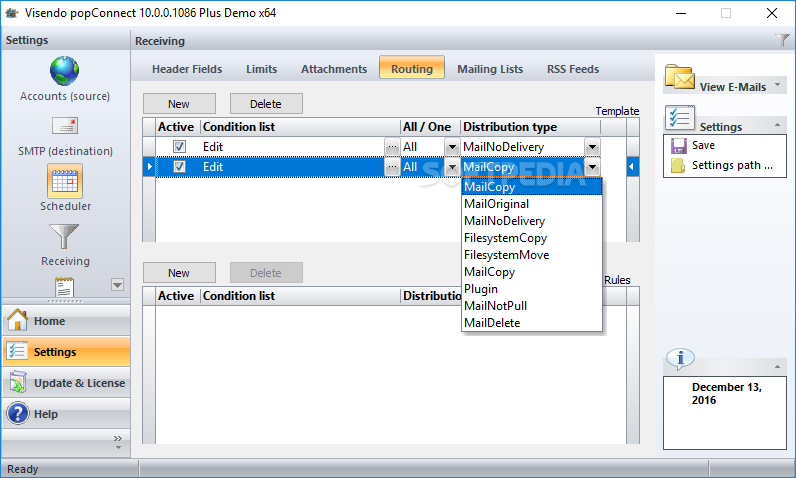Switch to Header Fields tab
The height and width of the screenshot is (478, 796).
pos(187,69)
